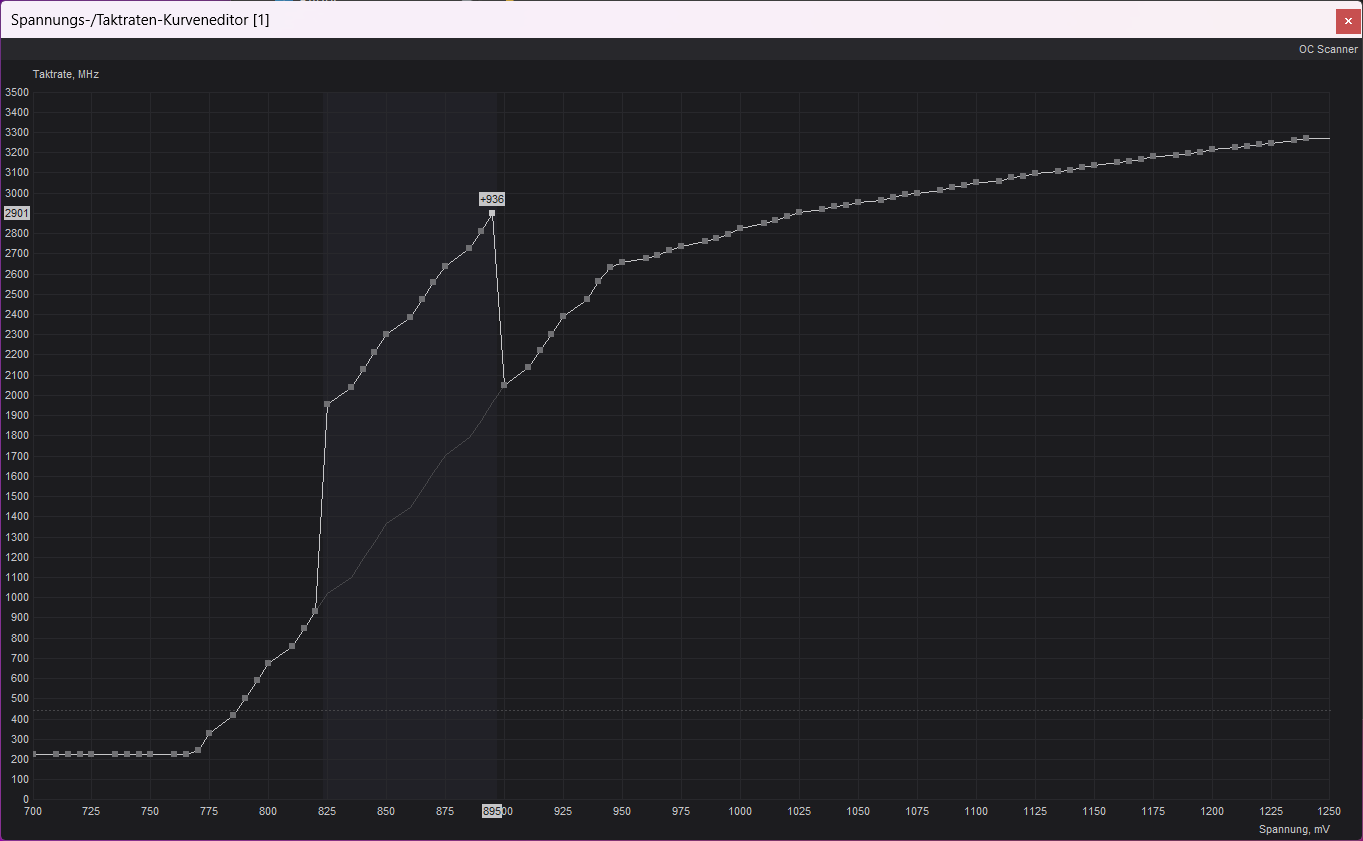The height and width of the screenshot is (841, 1363).
Task: Select the curve point at 900 mV
Action: [504, 385]
